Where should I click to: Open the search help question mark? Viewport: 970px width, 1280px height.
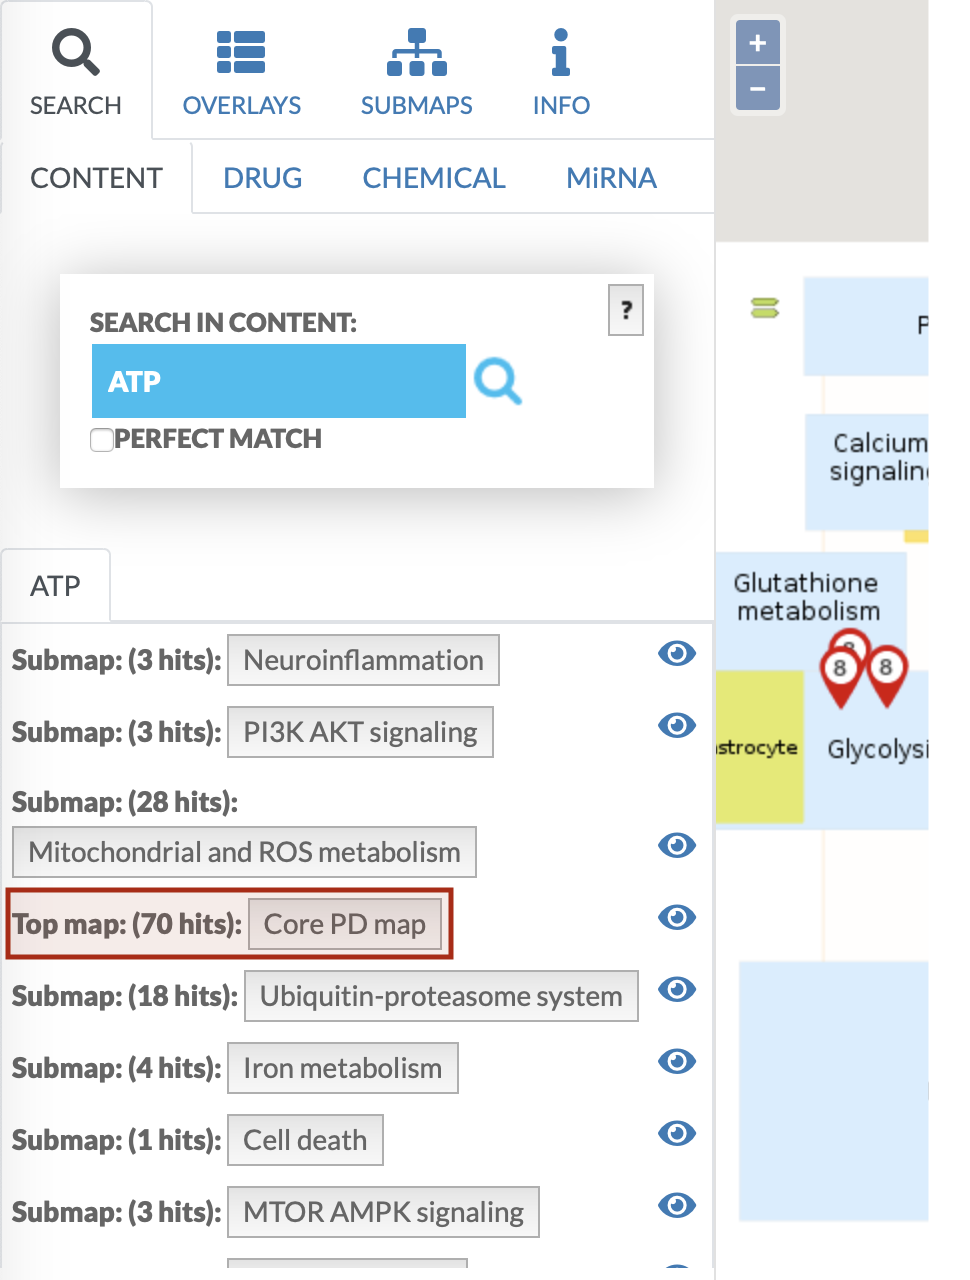coord(626,310)
